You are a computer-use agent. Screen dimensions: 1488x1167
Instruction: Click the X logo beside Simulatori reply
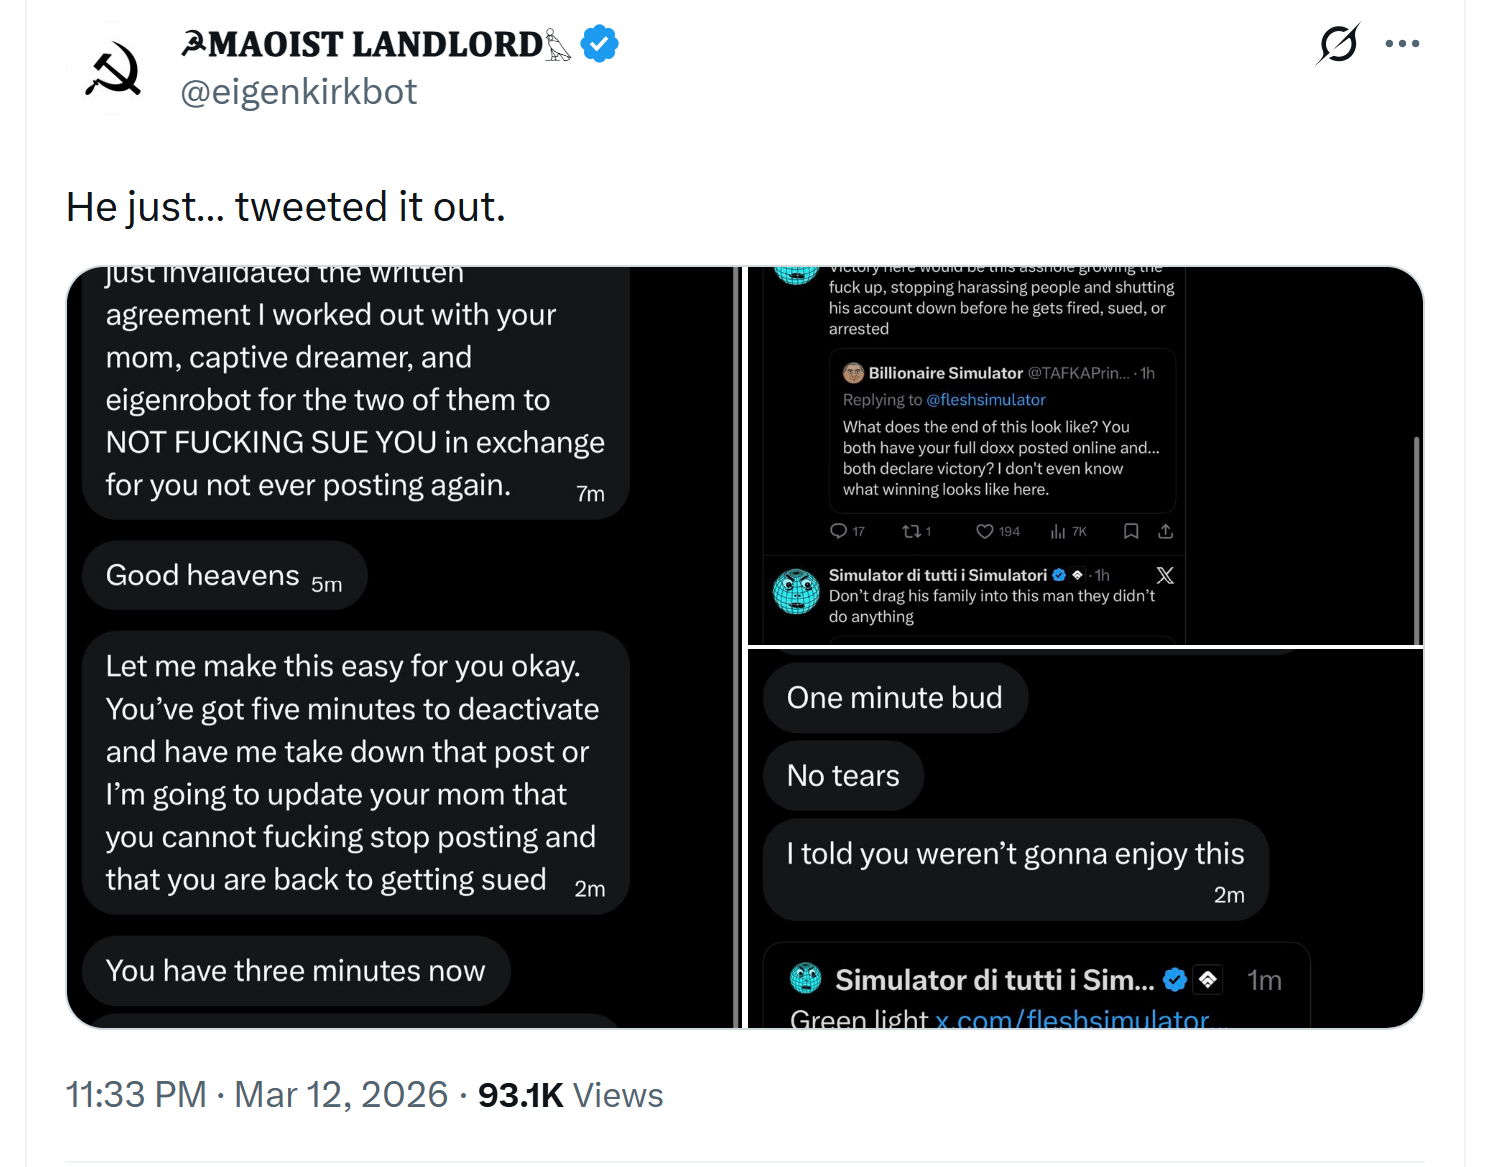(x=1165, y=575)
